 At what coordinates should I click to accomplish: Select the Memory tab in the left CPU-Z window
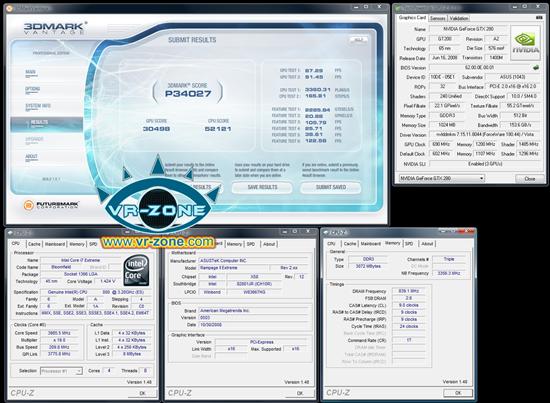point(76,244)
